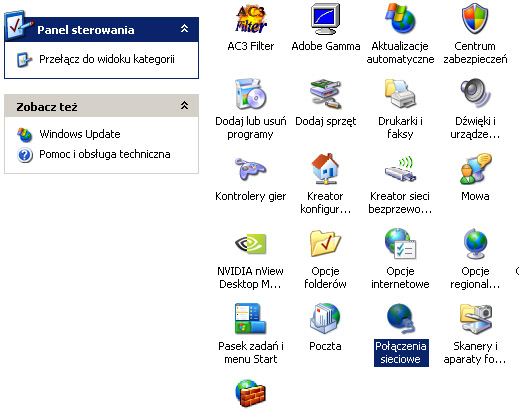Open Pomoc i obsługa techniczna link
This screenshot has width=519, height=410.
(105, 154)
